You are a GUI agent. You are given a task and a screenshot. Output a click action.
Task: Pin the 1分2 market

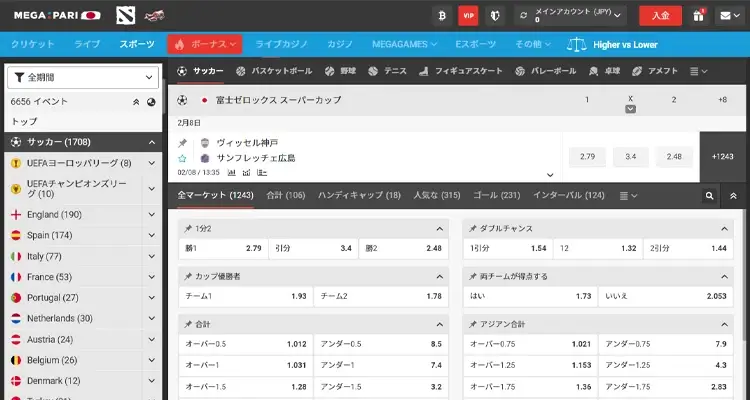click(188, 229)
